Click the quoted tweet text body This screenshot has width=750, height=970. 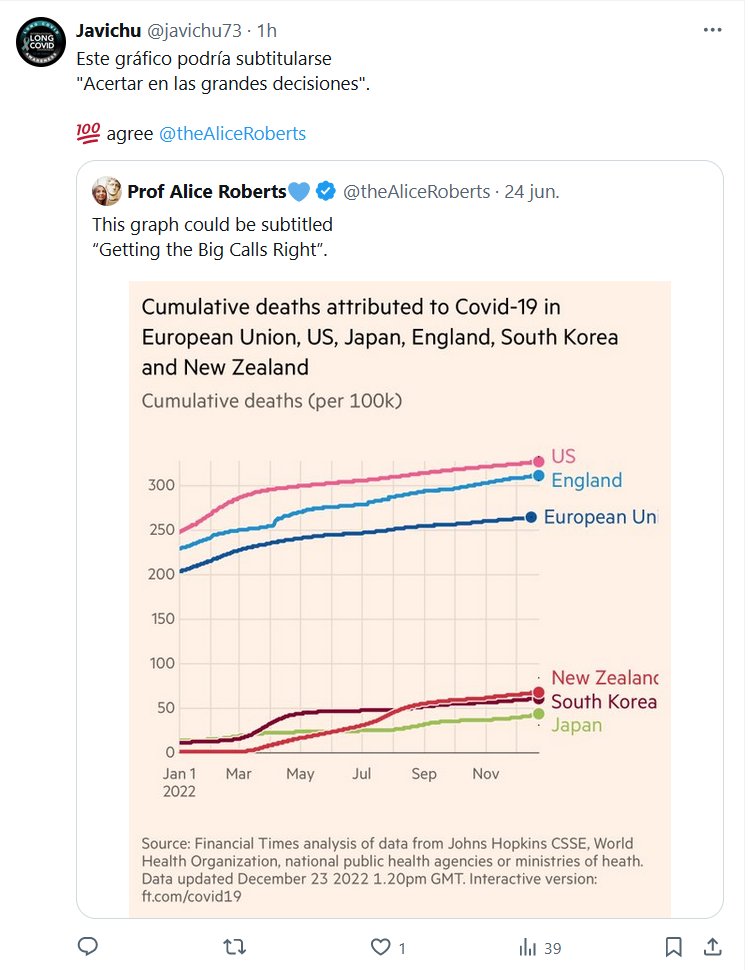212,236
